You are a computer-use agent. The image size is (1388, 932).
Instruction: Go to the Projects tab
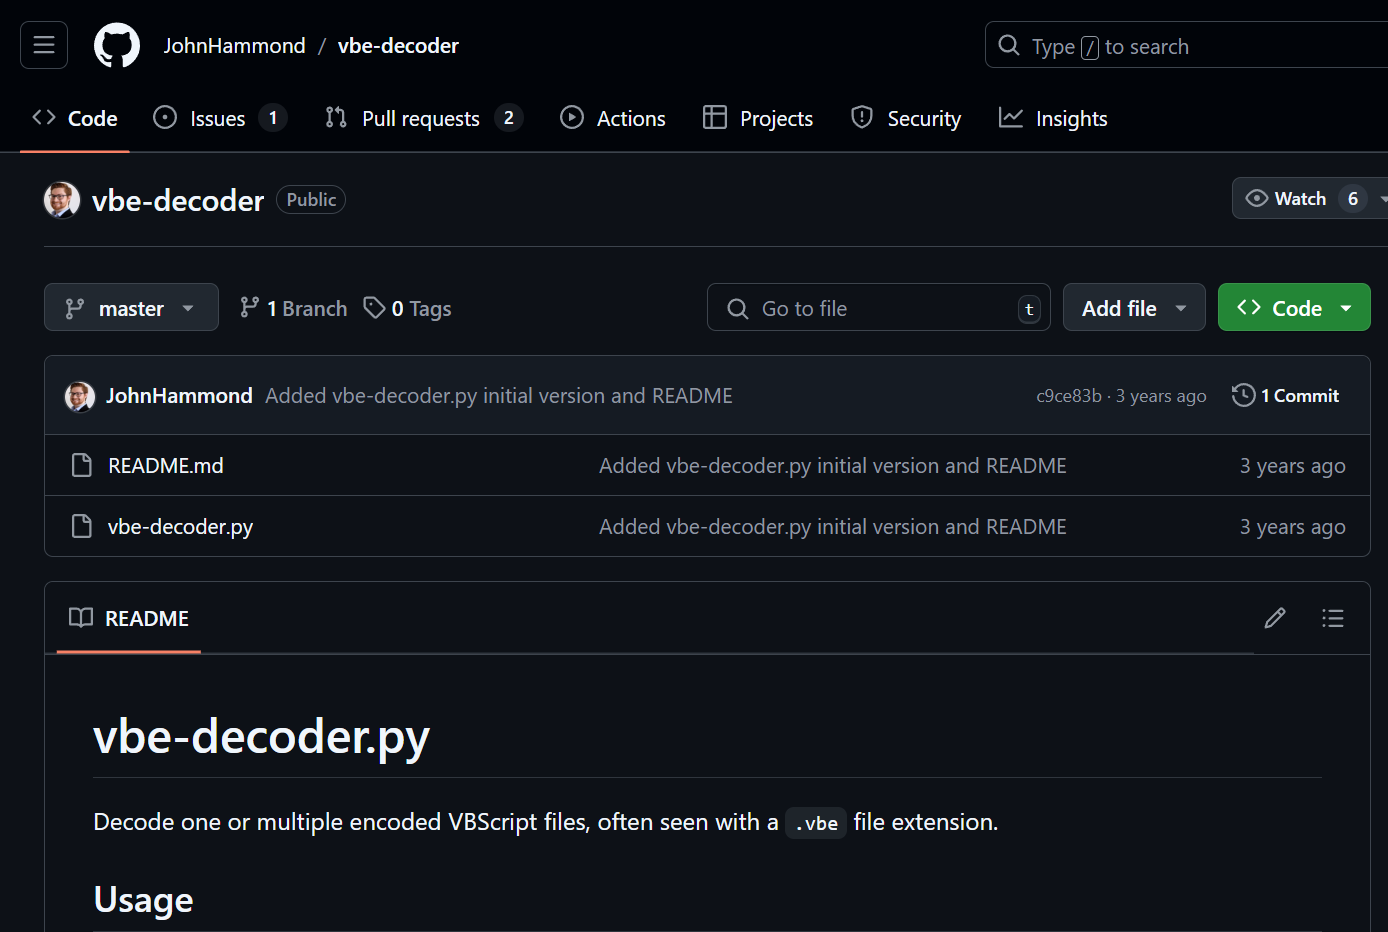758,119
